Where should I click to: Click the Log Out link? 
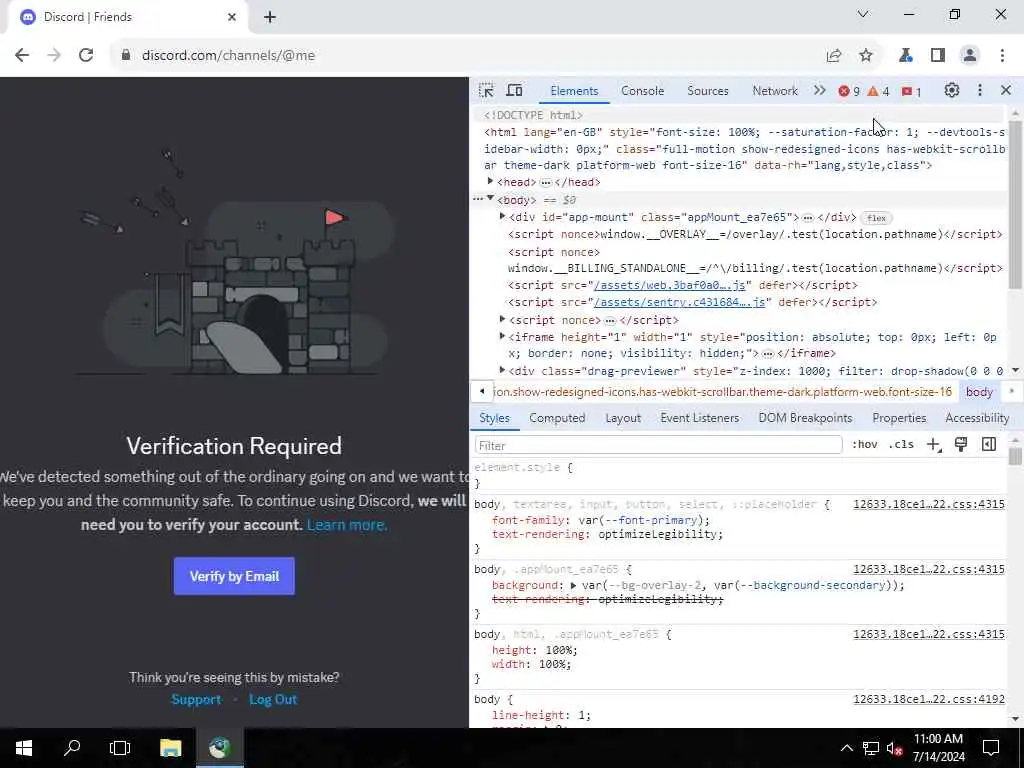(x=273, y=699)
